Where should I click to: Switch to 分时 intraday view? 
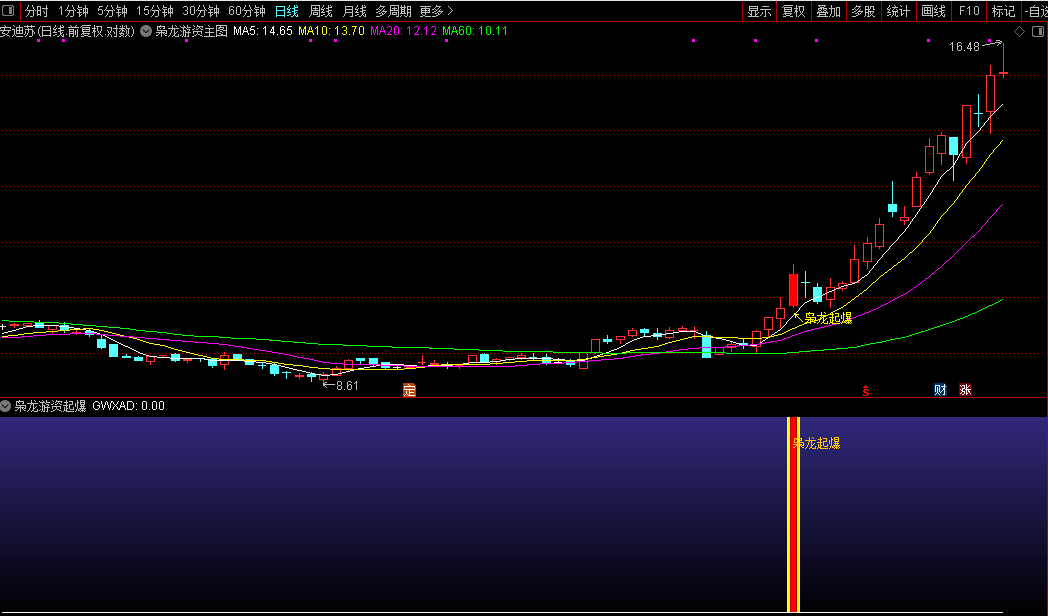37,11
